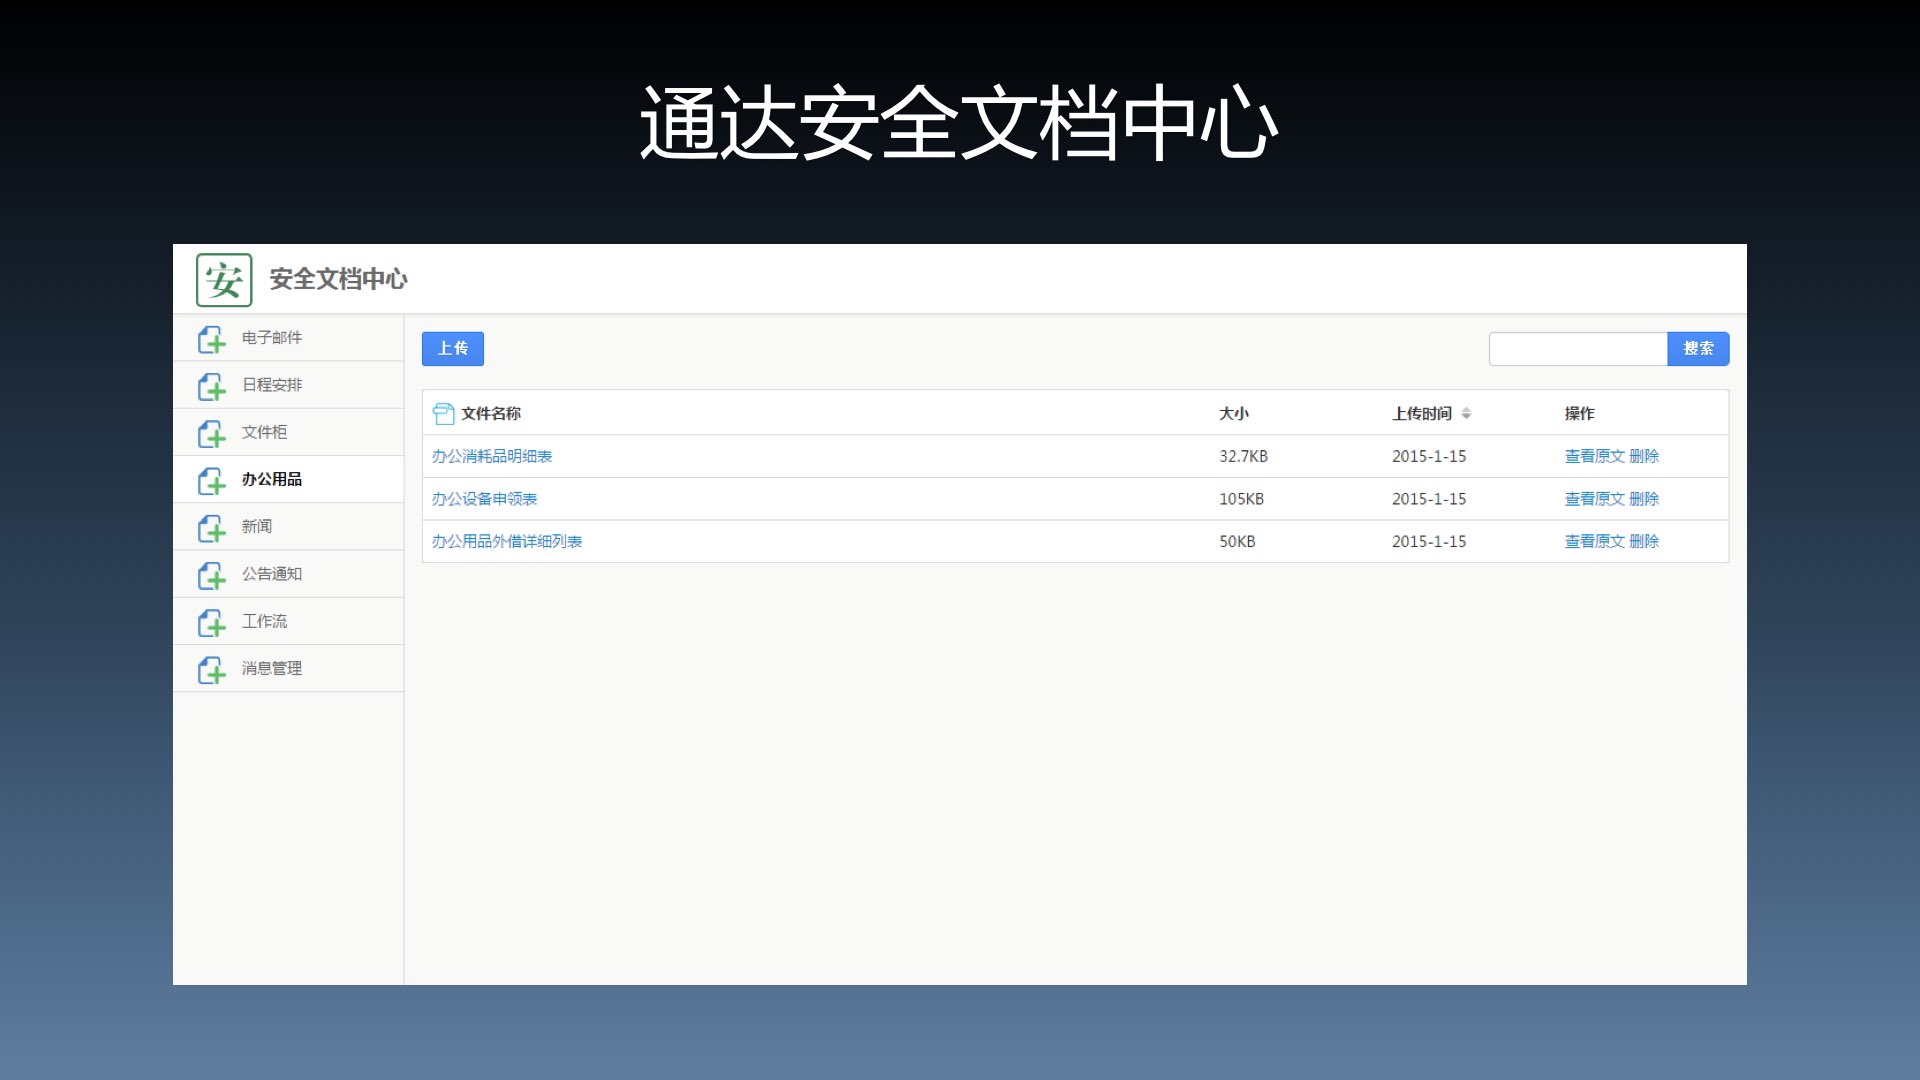The image size is (1920, 1080).
Task: Click the document icon beside 新闻
Action: pyautogui.click(x=211, y=527)
